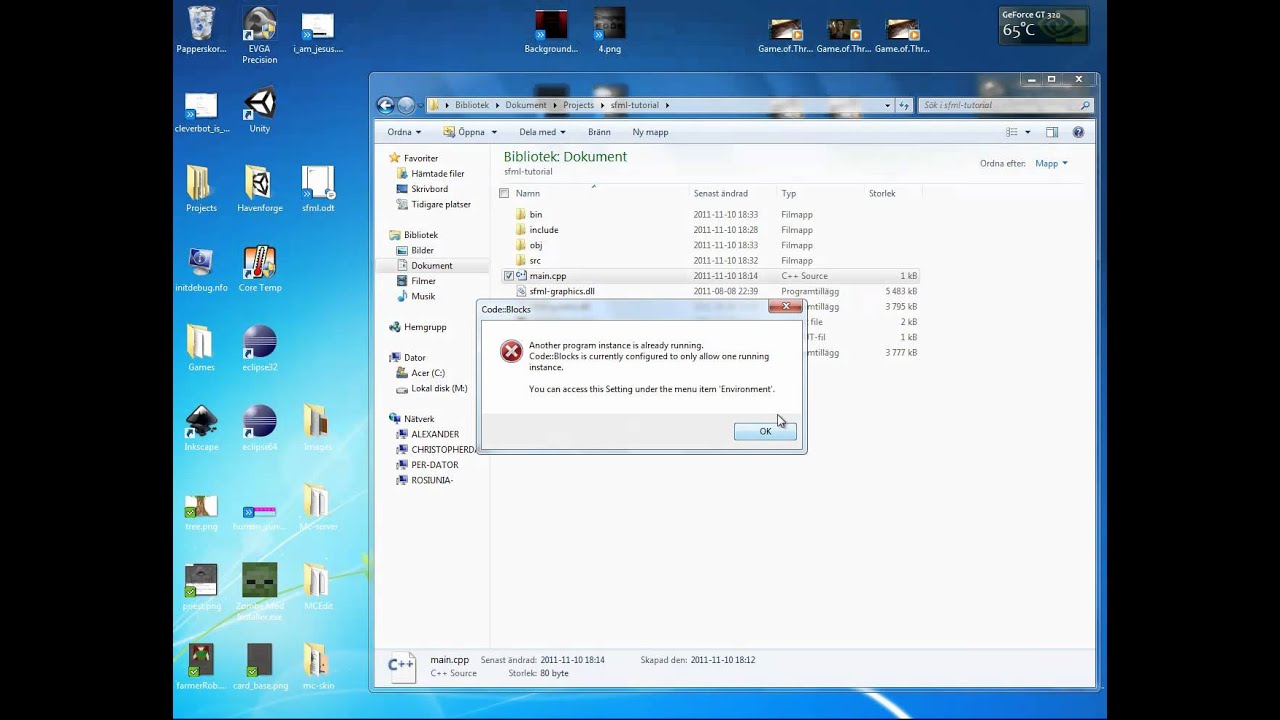Click the Bibliotek breadcrumb in the address bar
Image resolution: width=1280 pixels, height=720 pixels.
click(x=472, y=105)
